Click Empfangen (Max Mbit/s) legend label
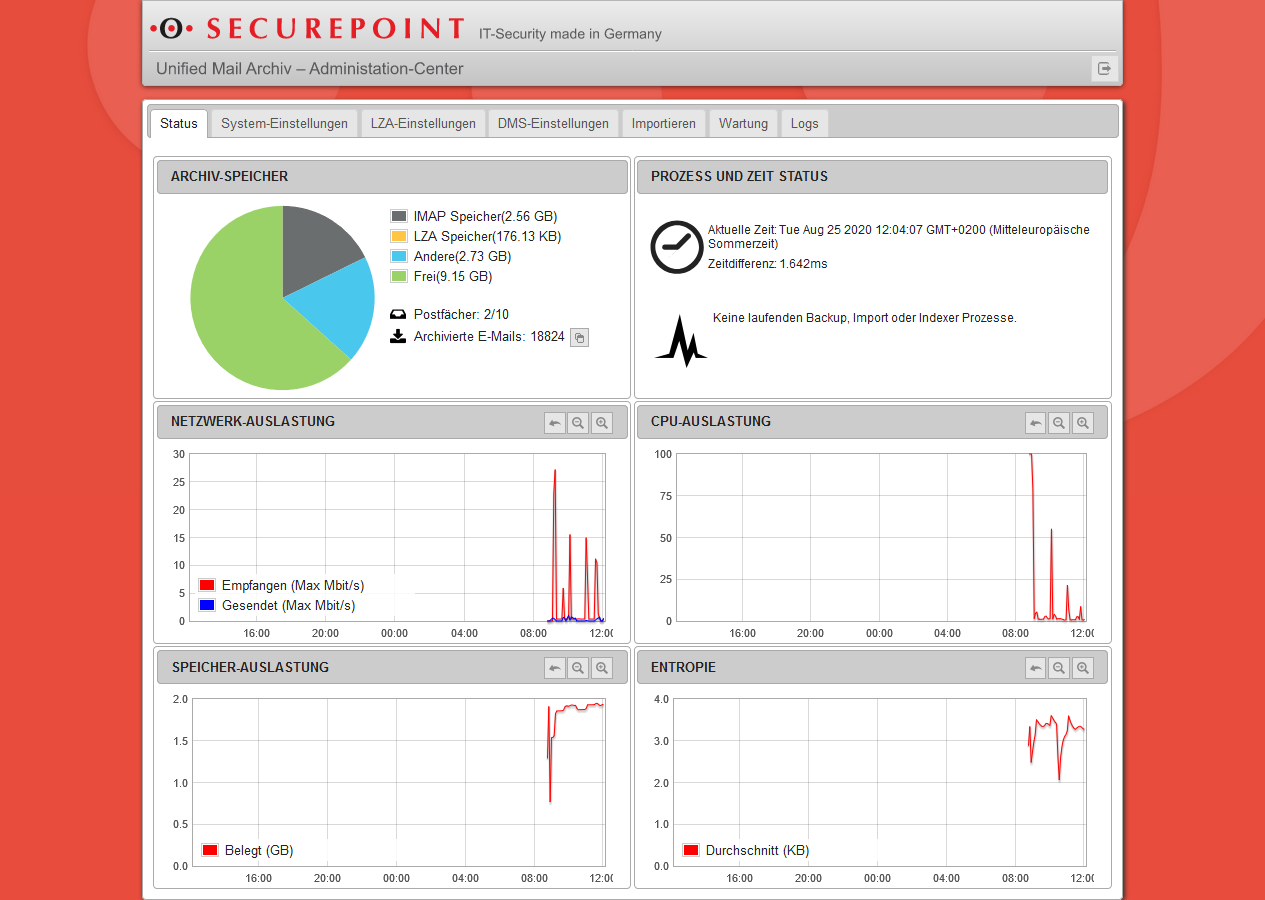Viewport: 1265px width, 900px height. point(293,585)
